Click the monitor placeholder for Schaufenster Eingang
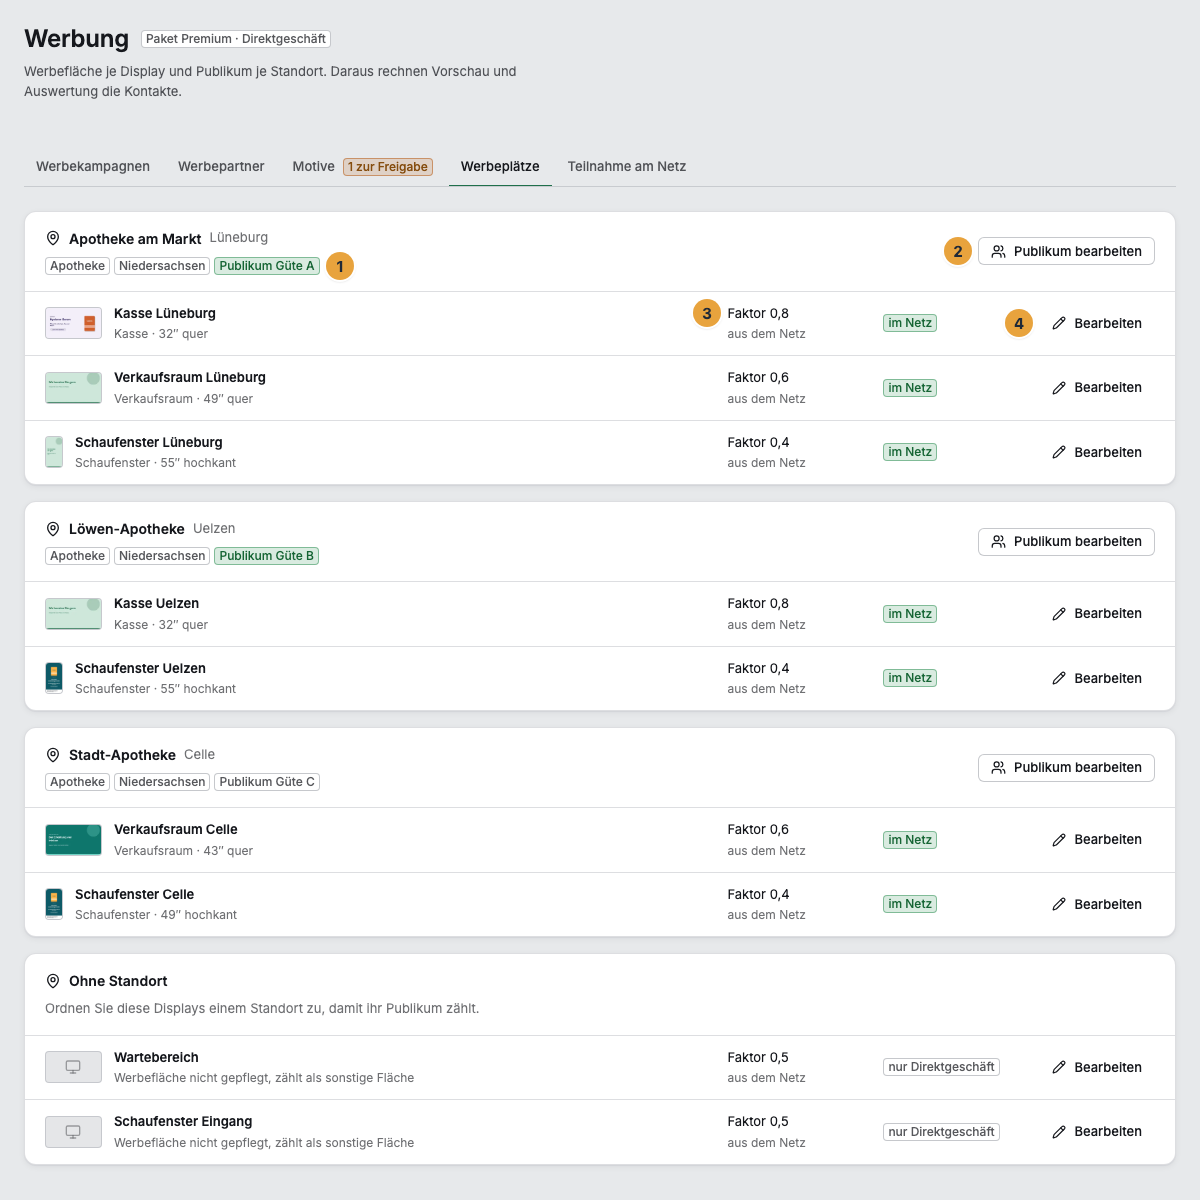This screenshot has height=1200, width=1200. [x=73, y=1132]
